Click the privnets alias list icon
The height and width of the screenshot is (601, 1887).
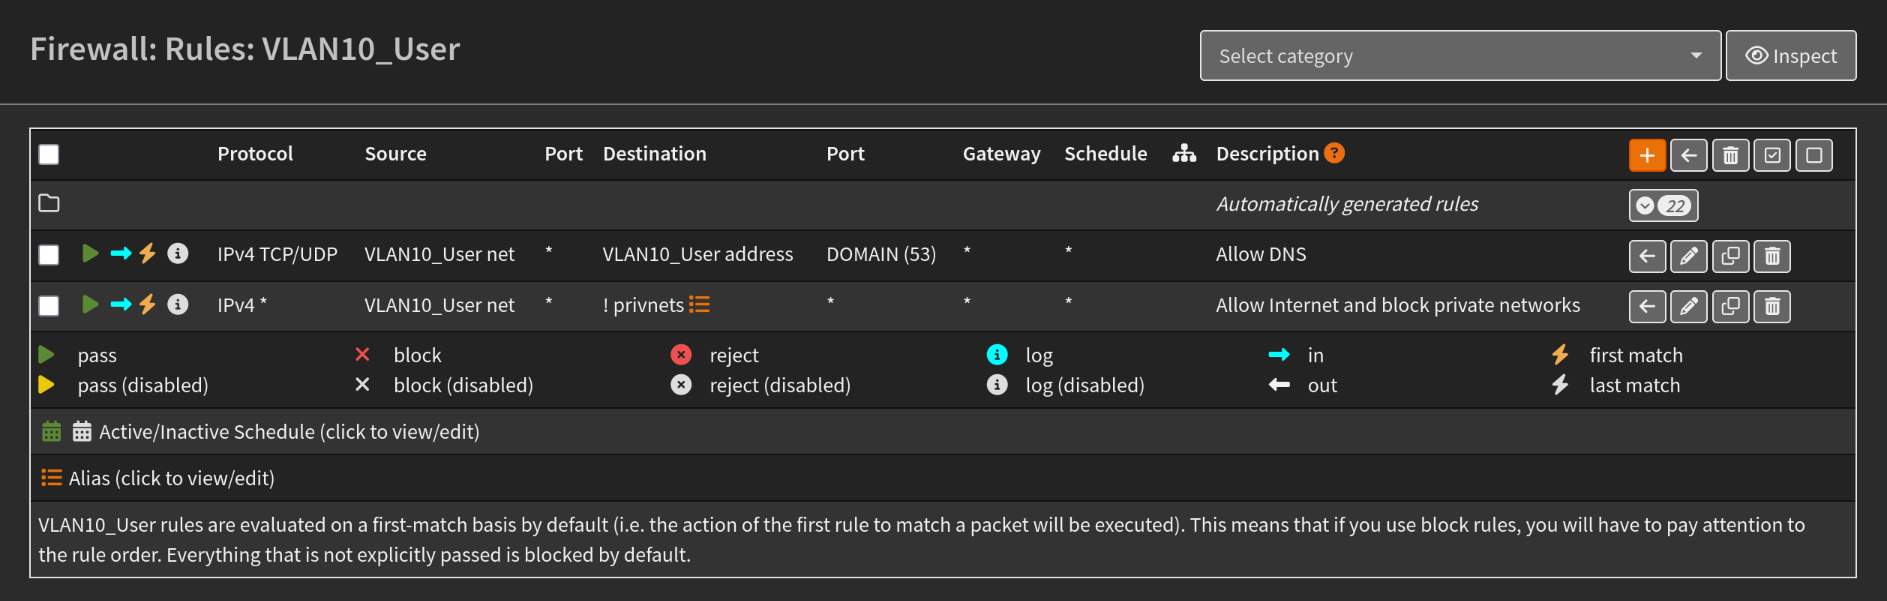(x=699, y=305)
